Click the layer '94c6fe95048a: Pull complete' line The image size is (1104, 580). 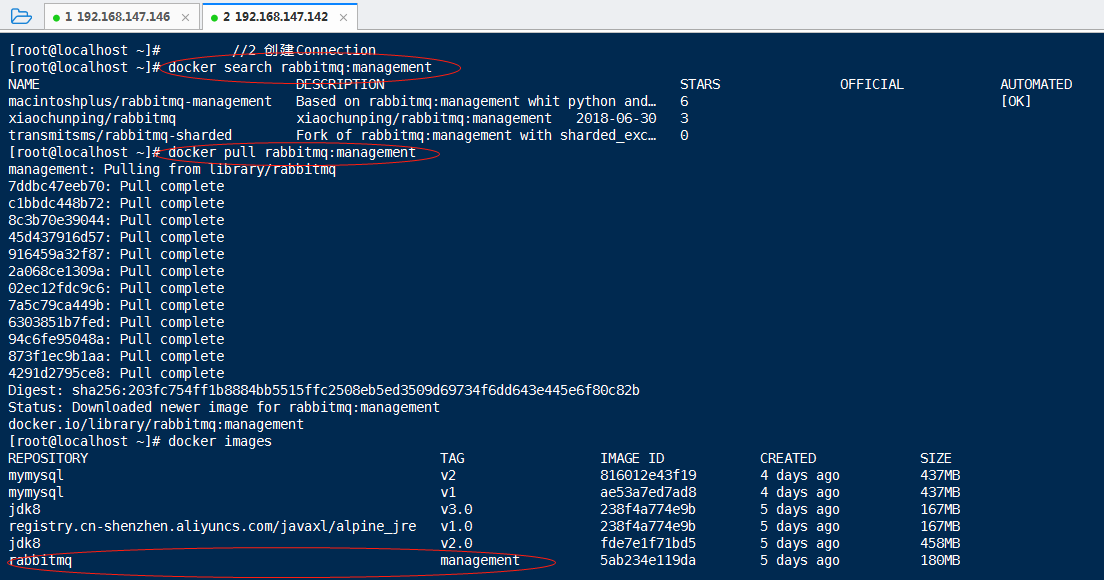[116, 339]
